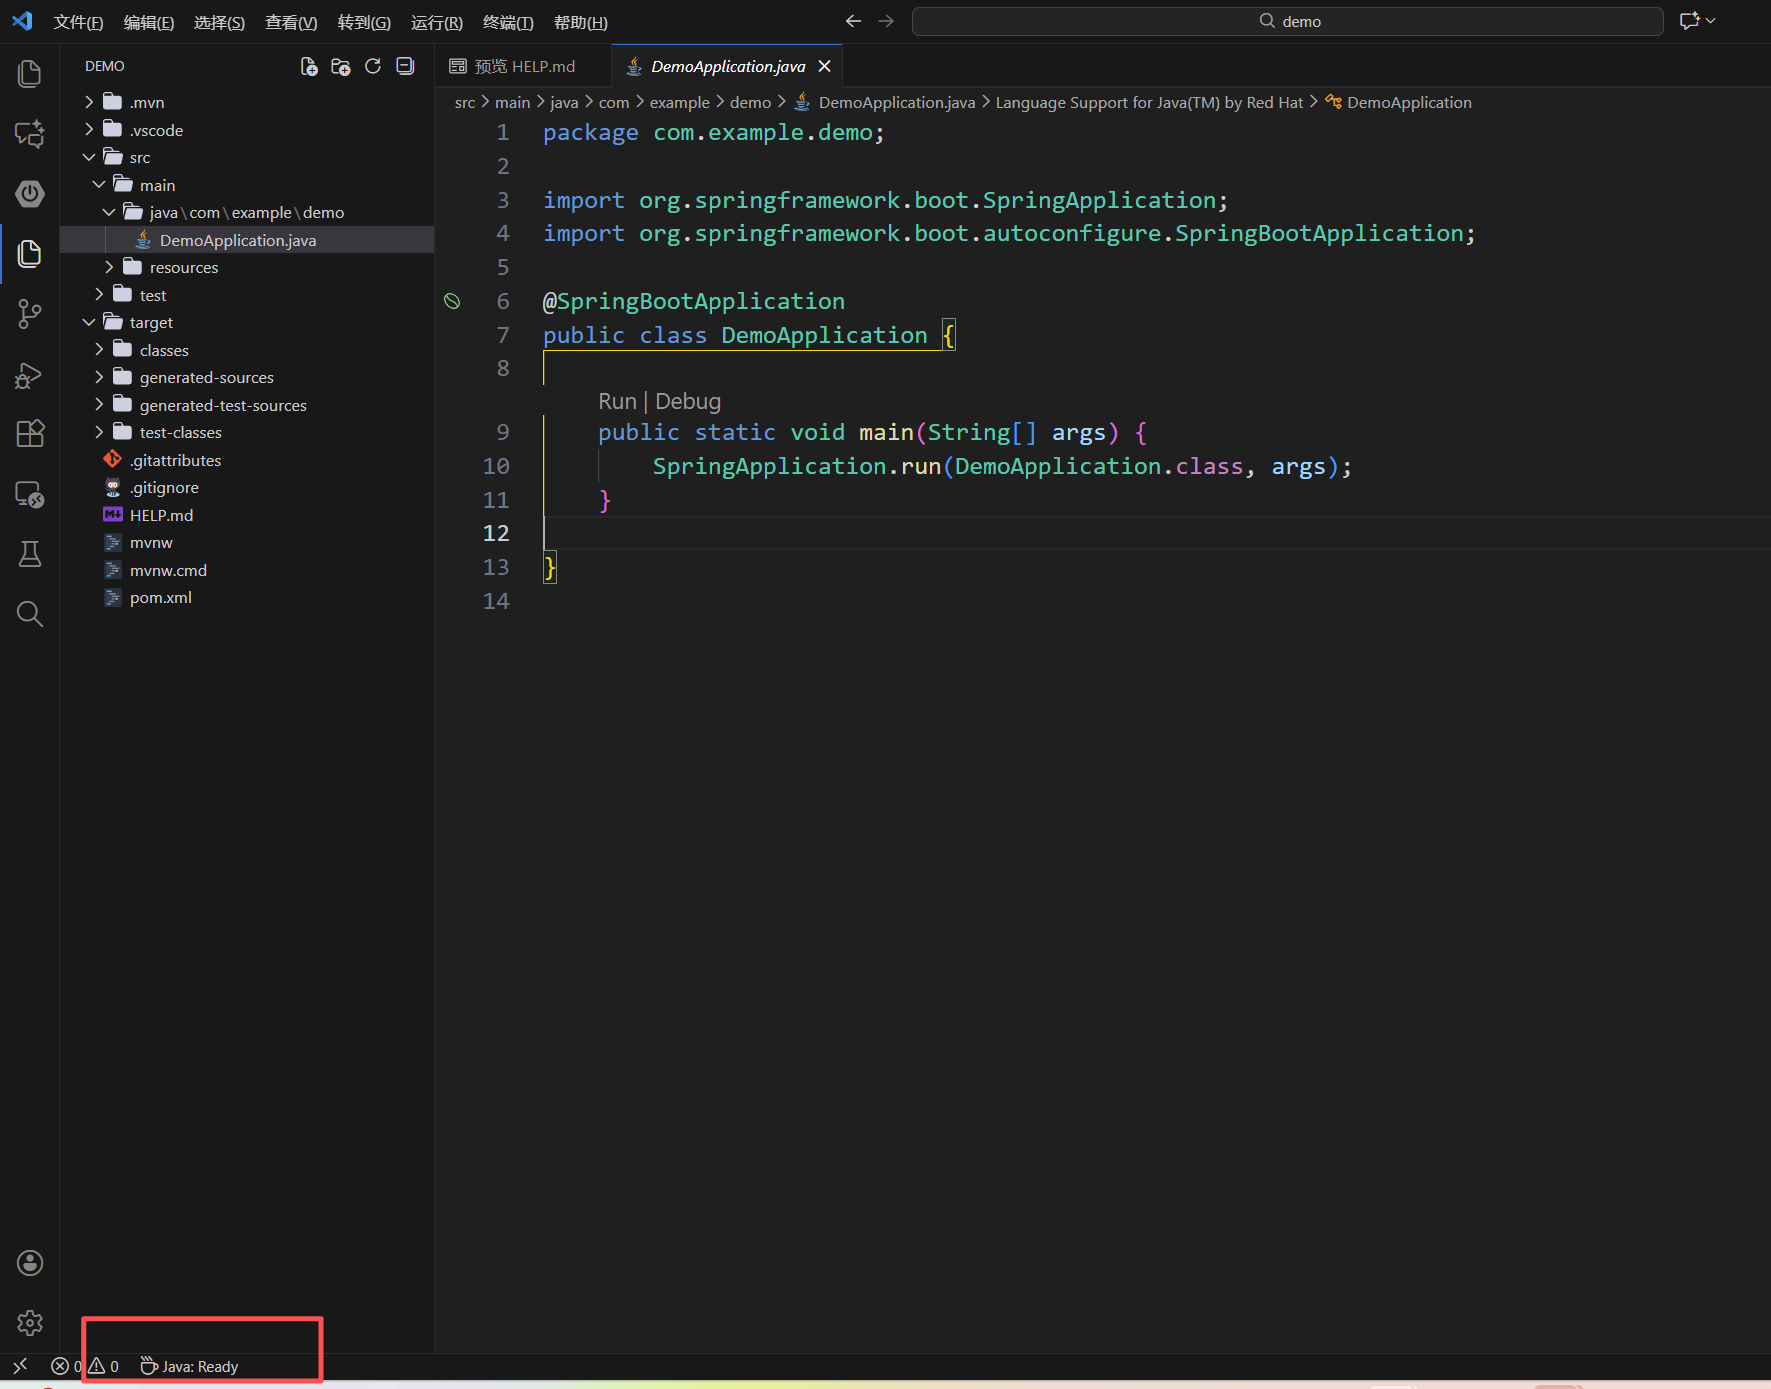Click New File icon in DEMO explorer
Screen dimensions: 1771x1389
(x=309, y=66)
